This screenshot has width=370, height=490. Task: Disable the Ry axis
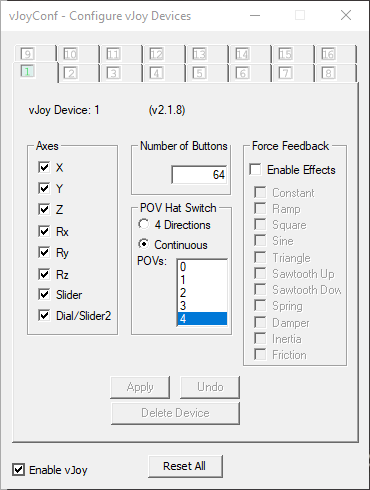coord(44,253)
